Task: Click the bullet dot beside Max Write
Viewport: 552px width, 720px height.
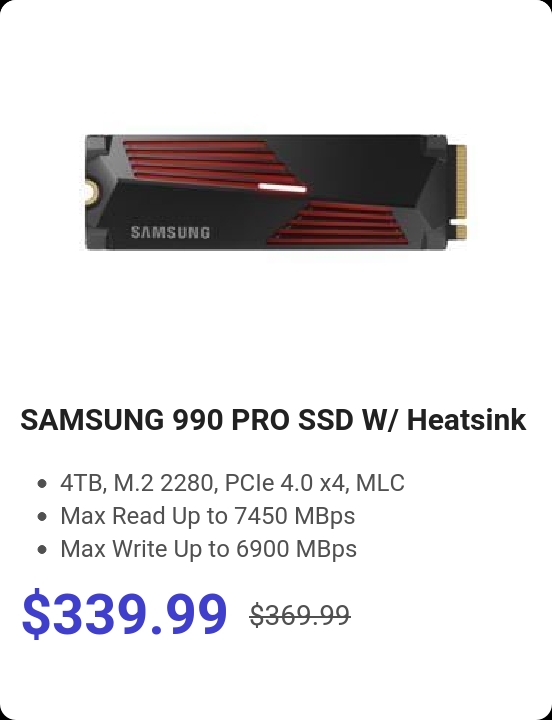Action: point(42,549)
